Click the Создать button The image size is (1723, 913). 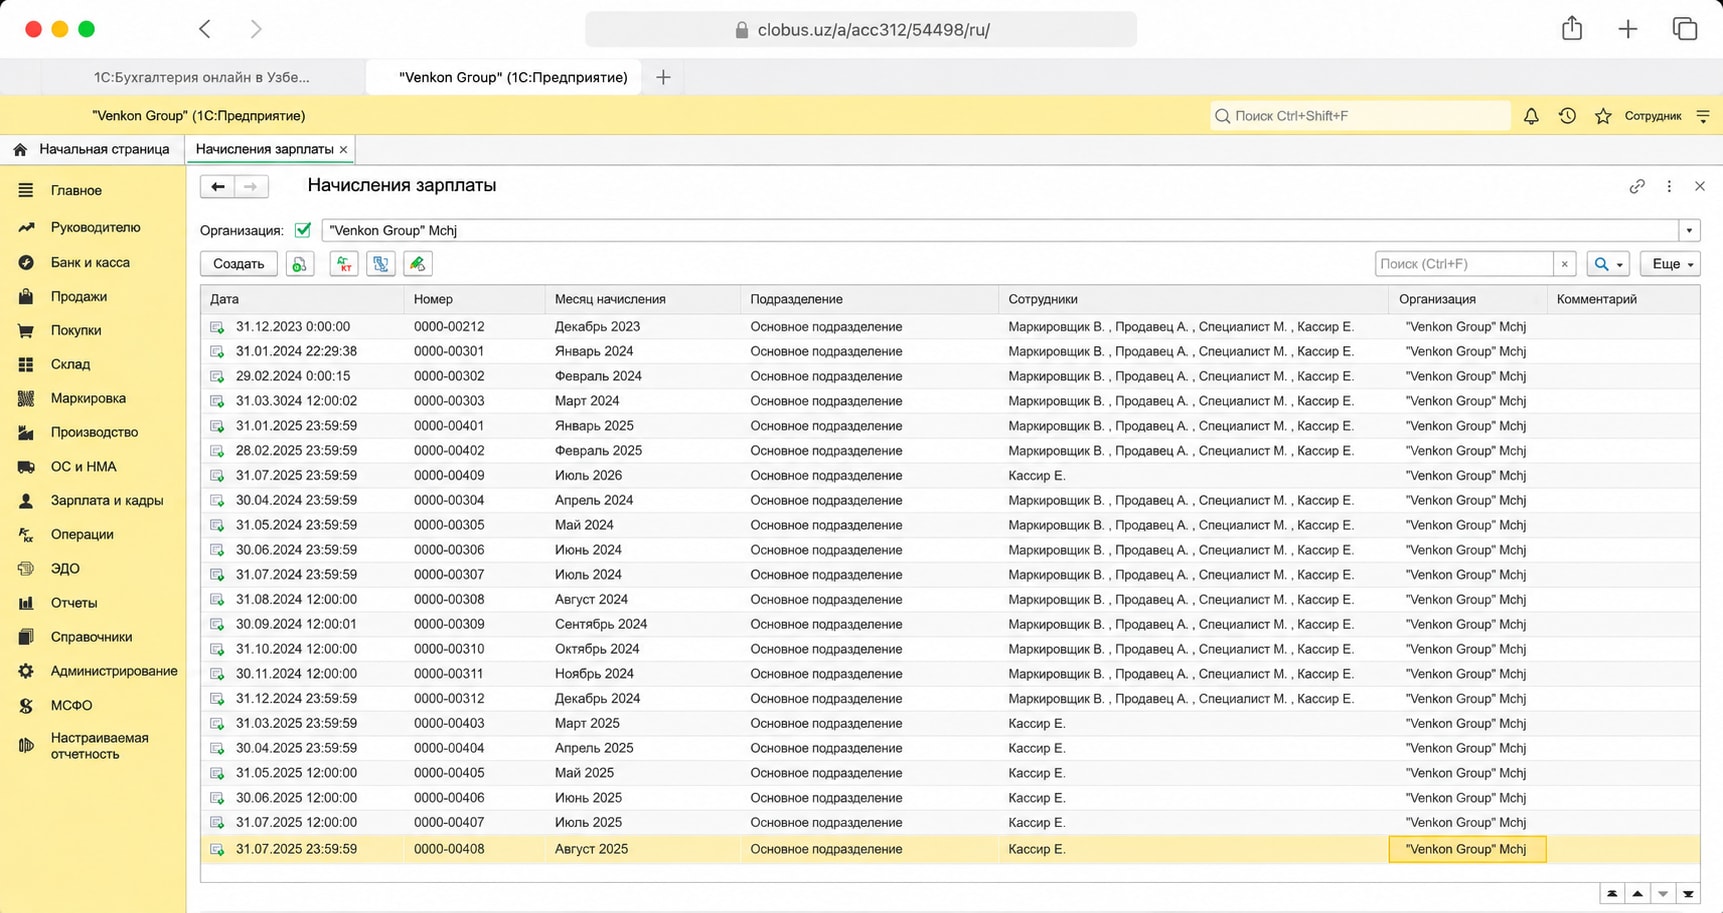pyautogui.click(x=238, y=264)
